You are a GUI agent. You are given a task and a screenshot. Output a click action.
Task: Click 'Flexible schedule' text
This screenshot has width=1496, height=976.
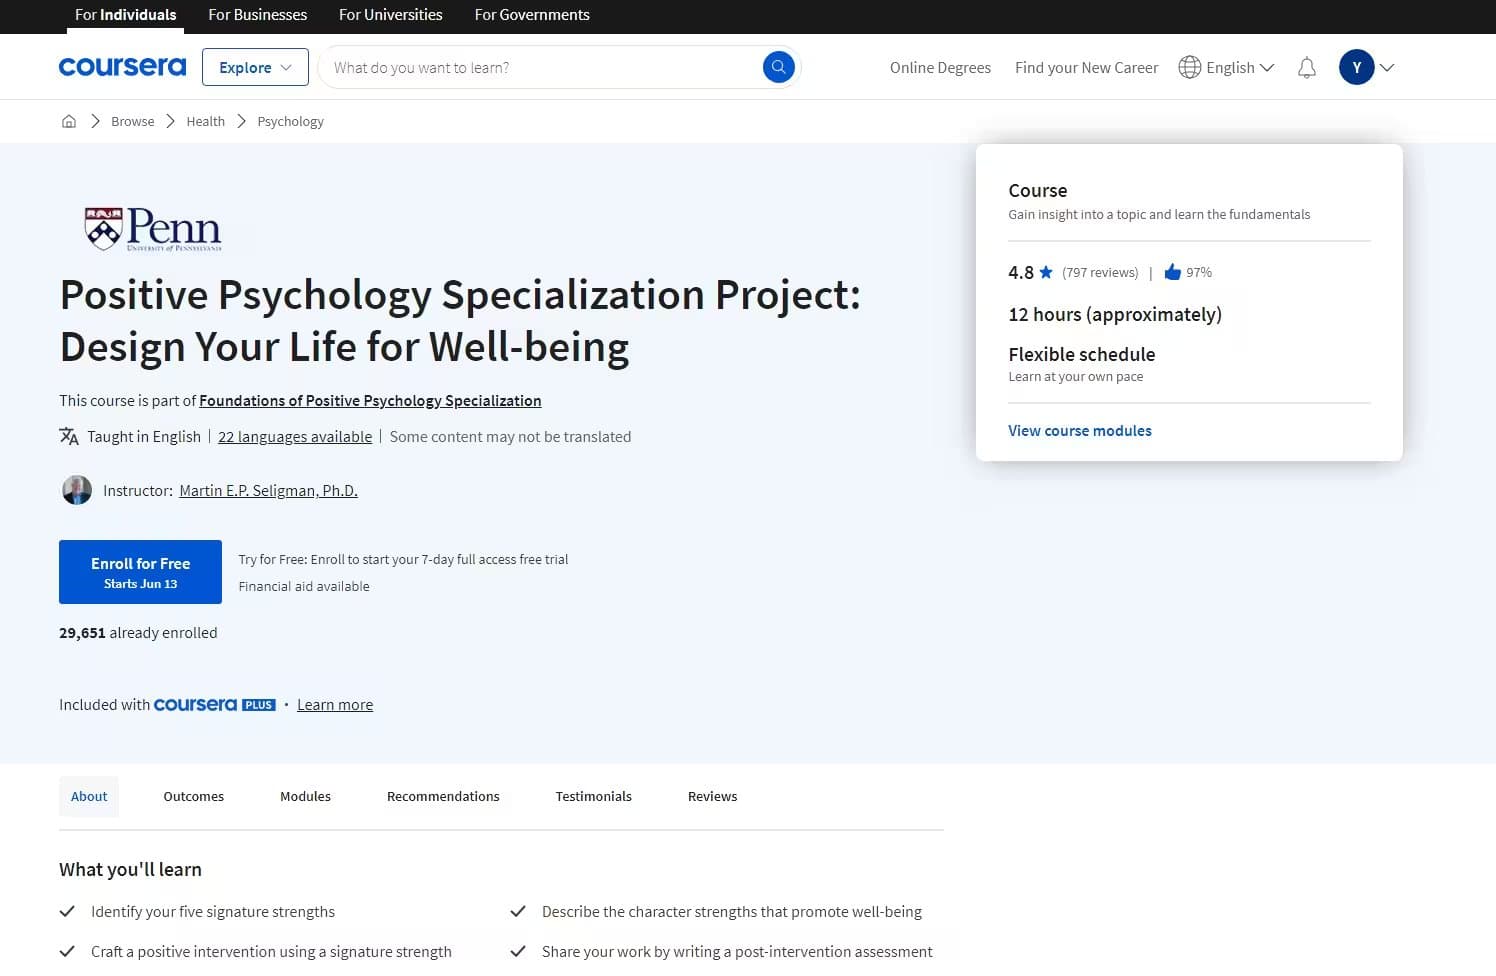[x=1082, y=354]
